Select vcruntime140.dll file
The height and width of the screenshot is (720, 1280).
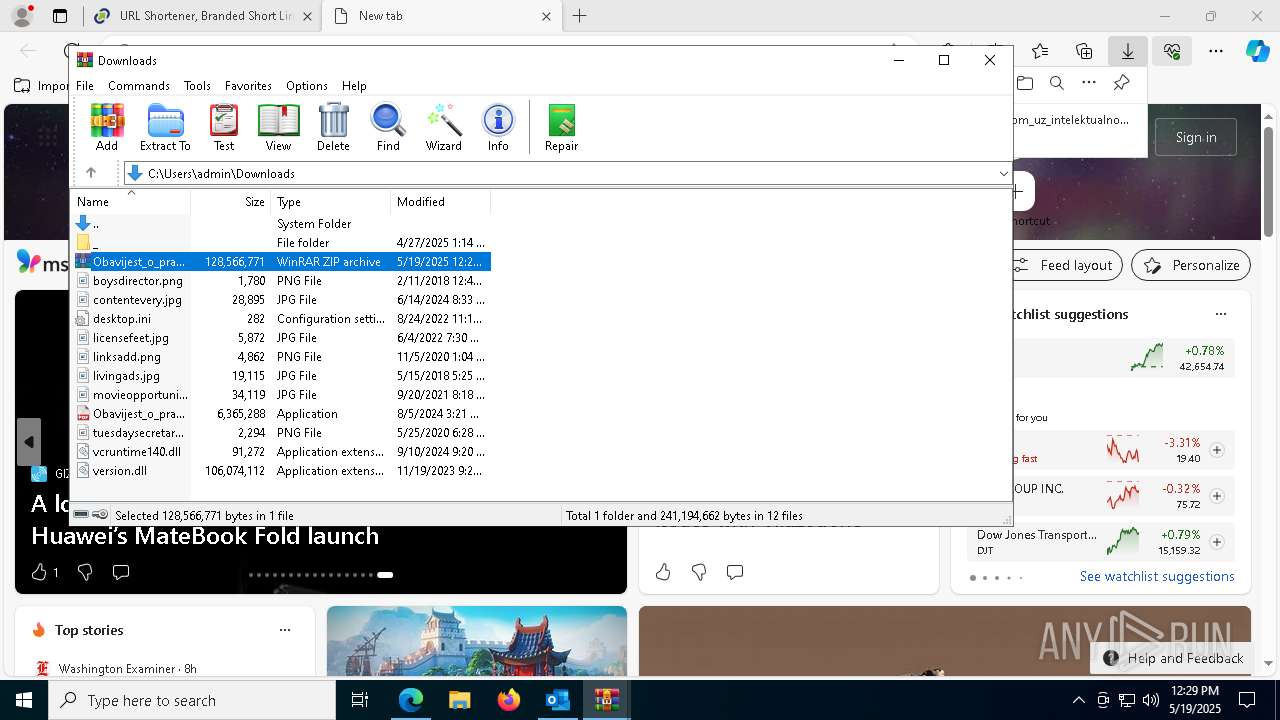pyautogui.click(x=282, y=452)
